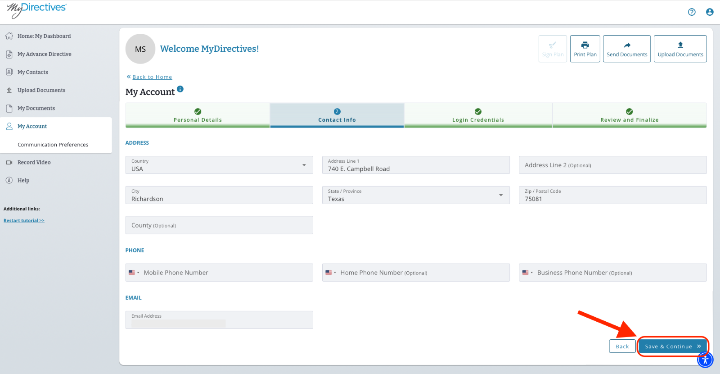Switch to the Personal Details step tab

197,115
